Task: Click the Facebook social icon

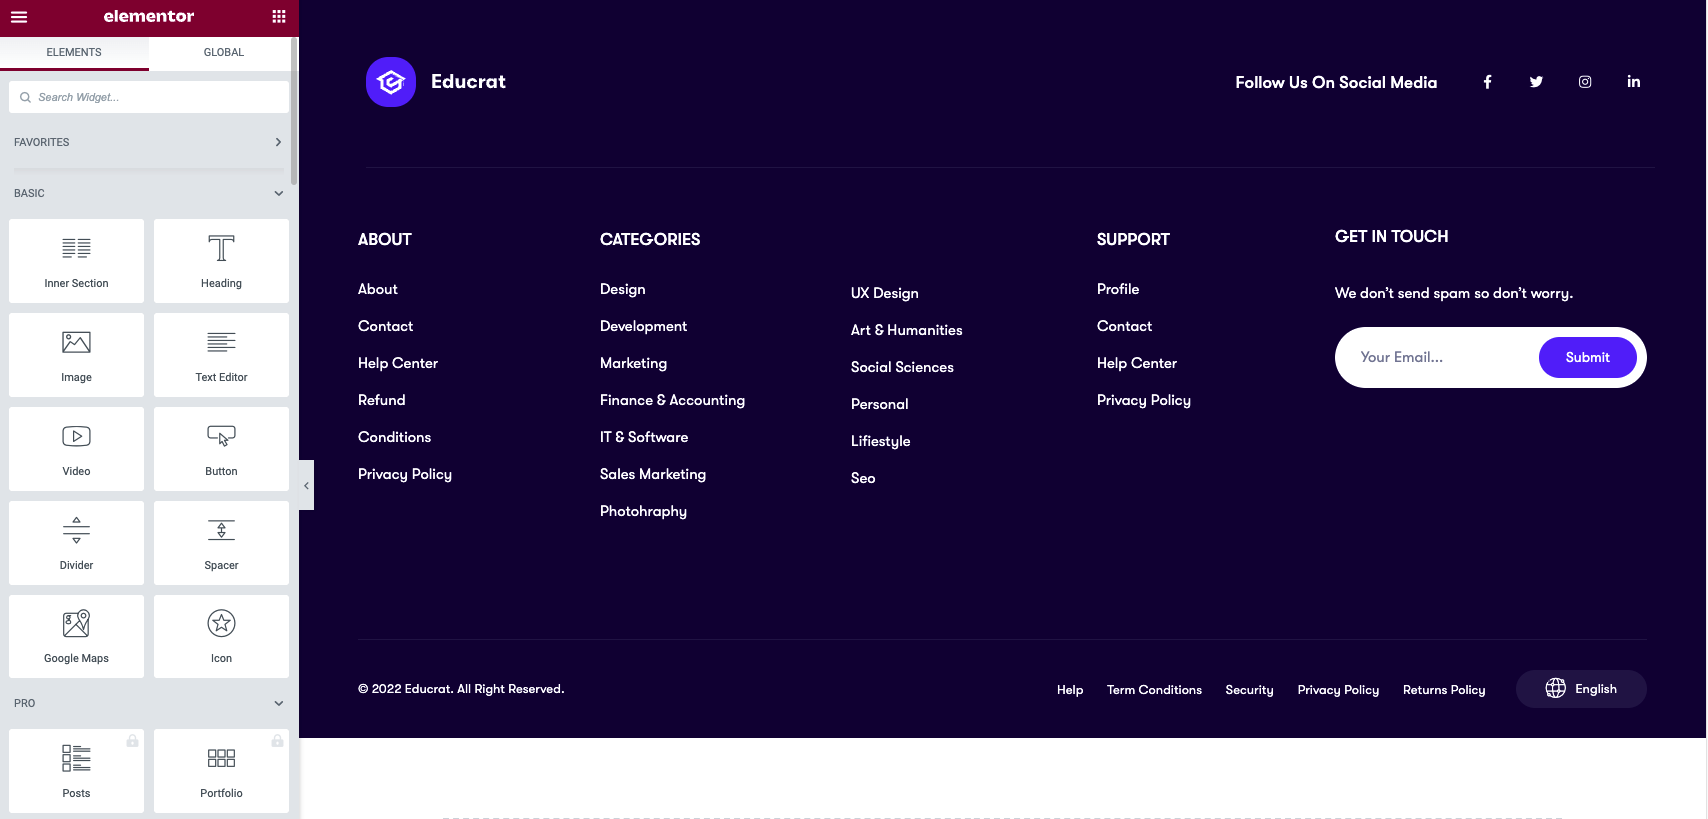Action: tap(1487, 82)
